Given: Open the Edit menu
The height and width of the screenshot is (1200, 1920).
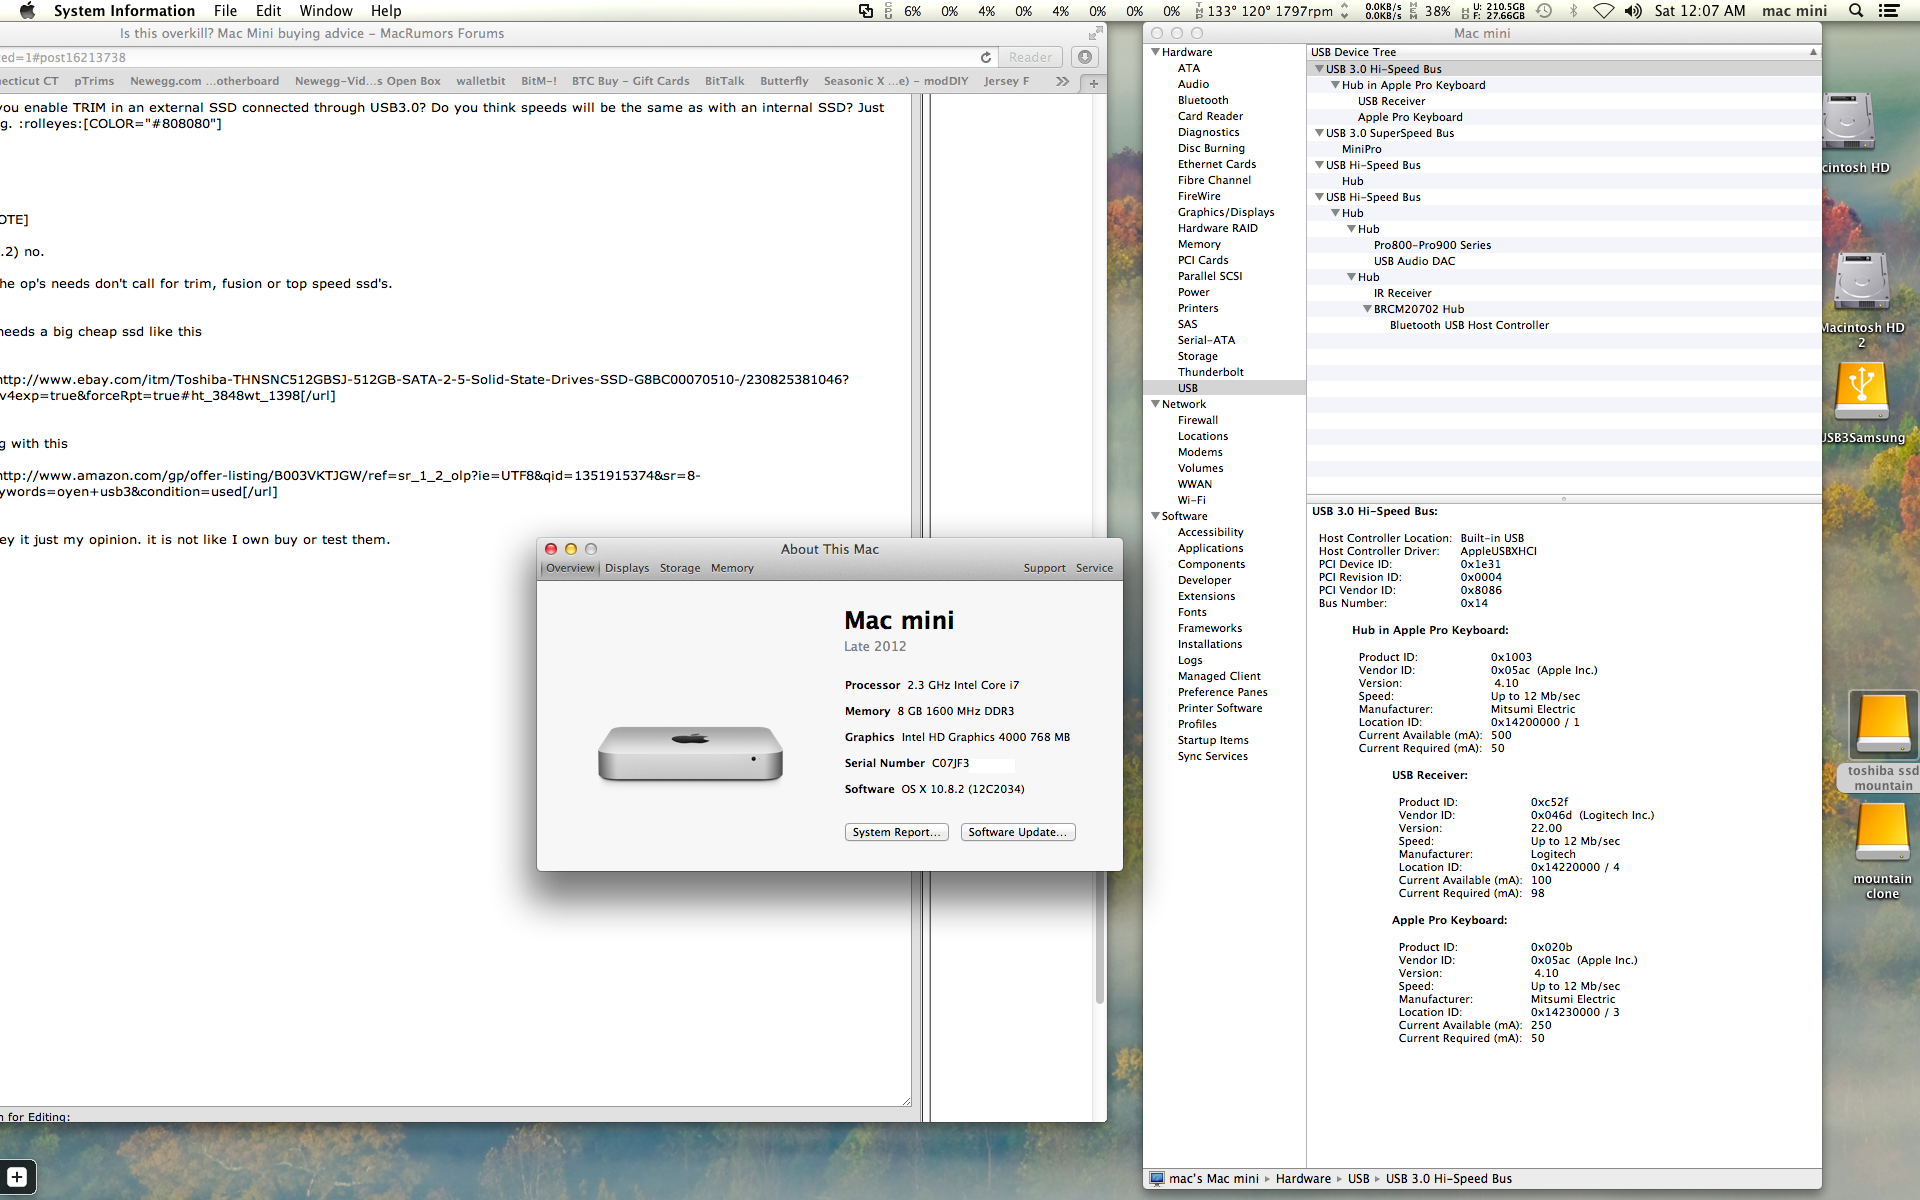Looking at the screenshot, I should pos(268,11).
